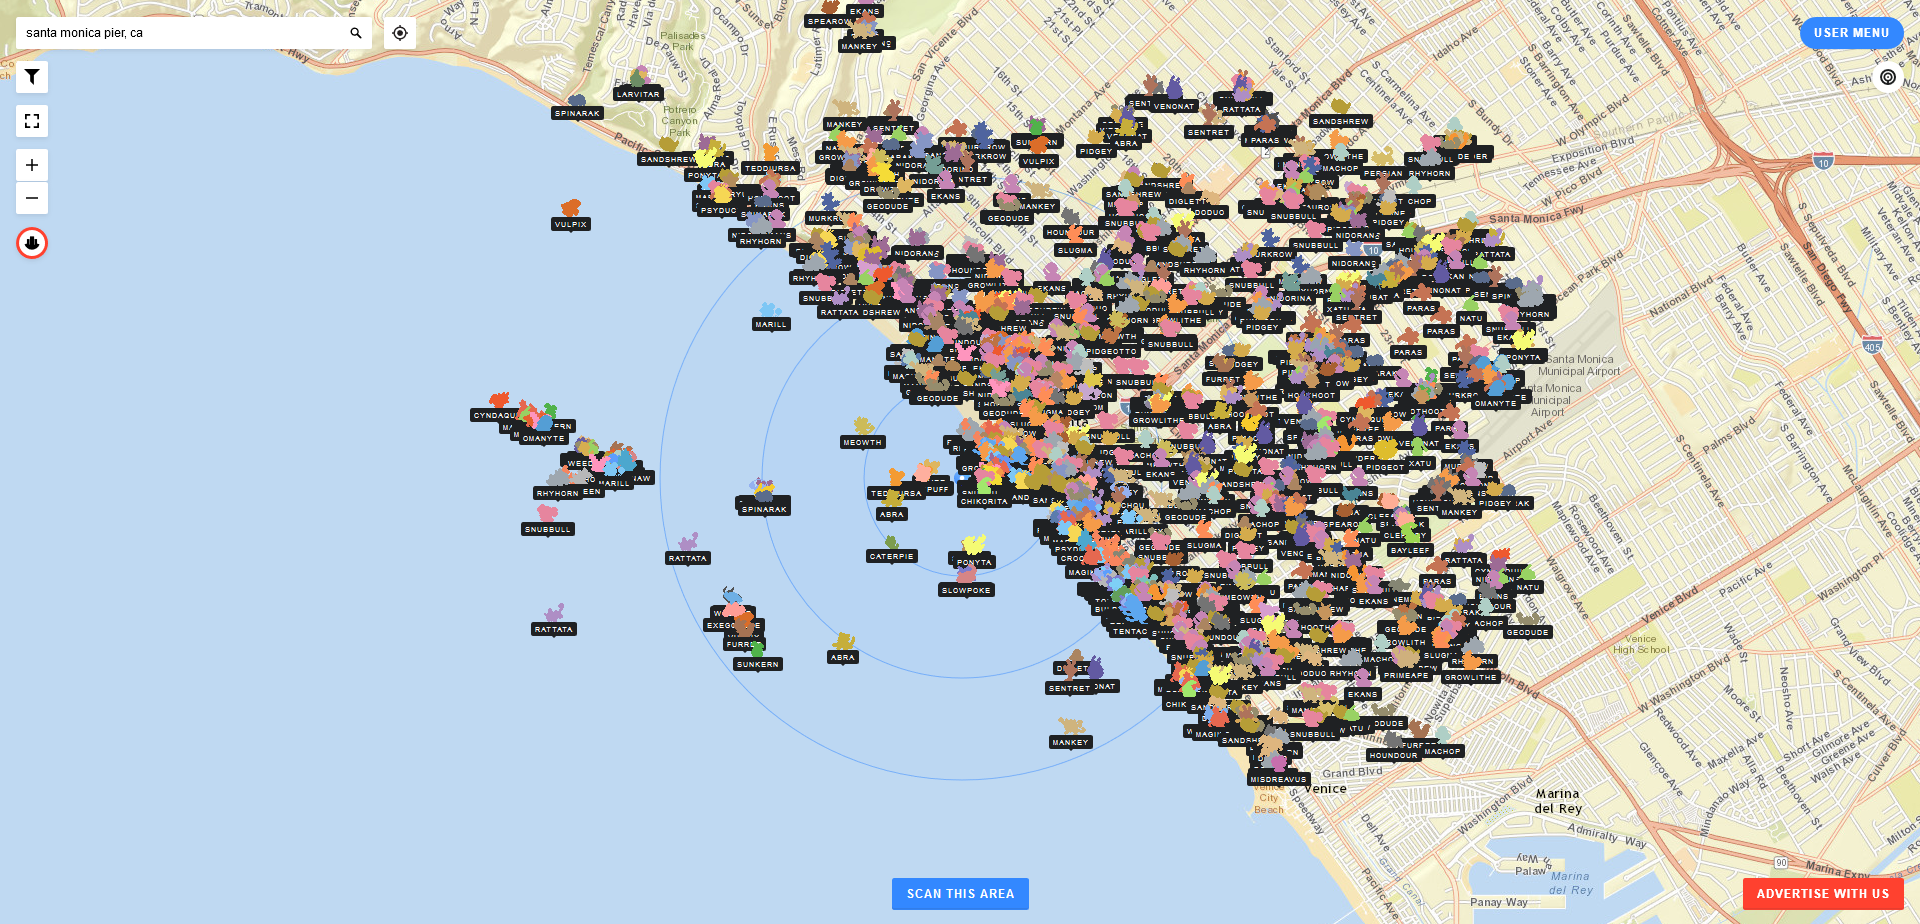Center map on my location
Image resolution: width=1920 pixels, height=924 pixels.
400,33
